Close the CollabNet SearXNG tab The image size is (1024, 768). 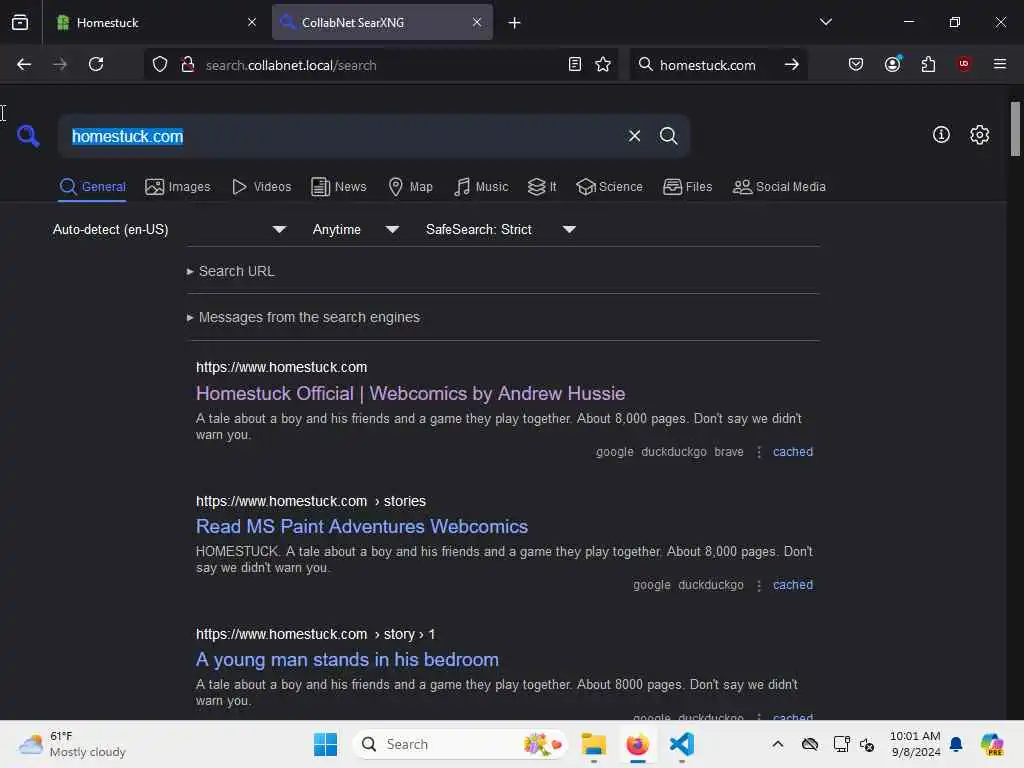(477, 22)
